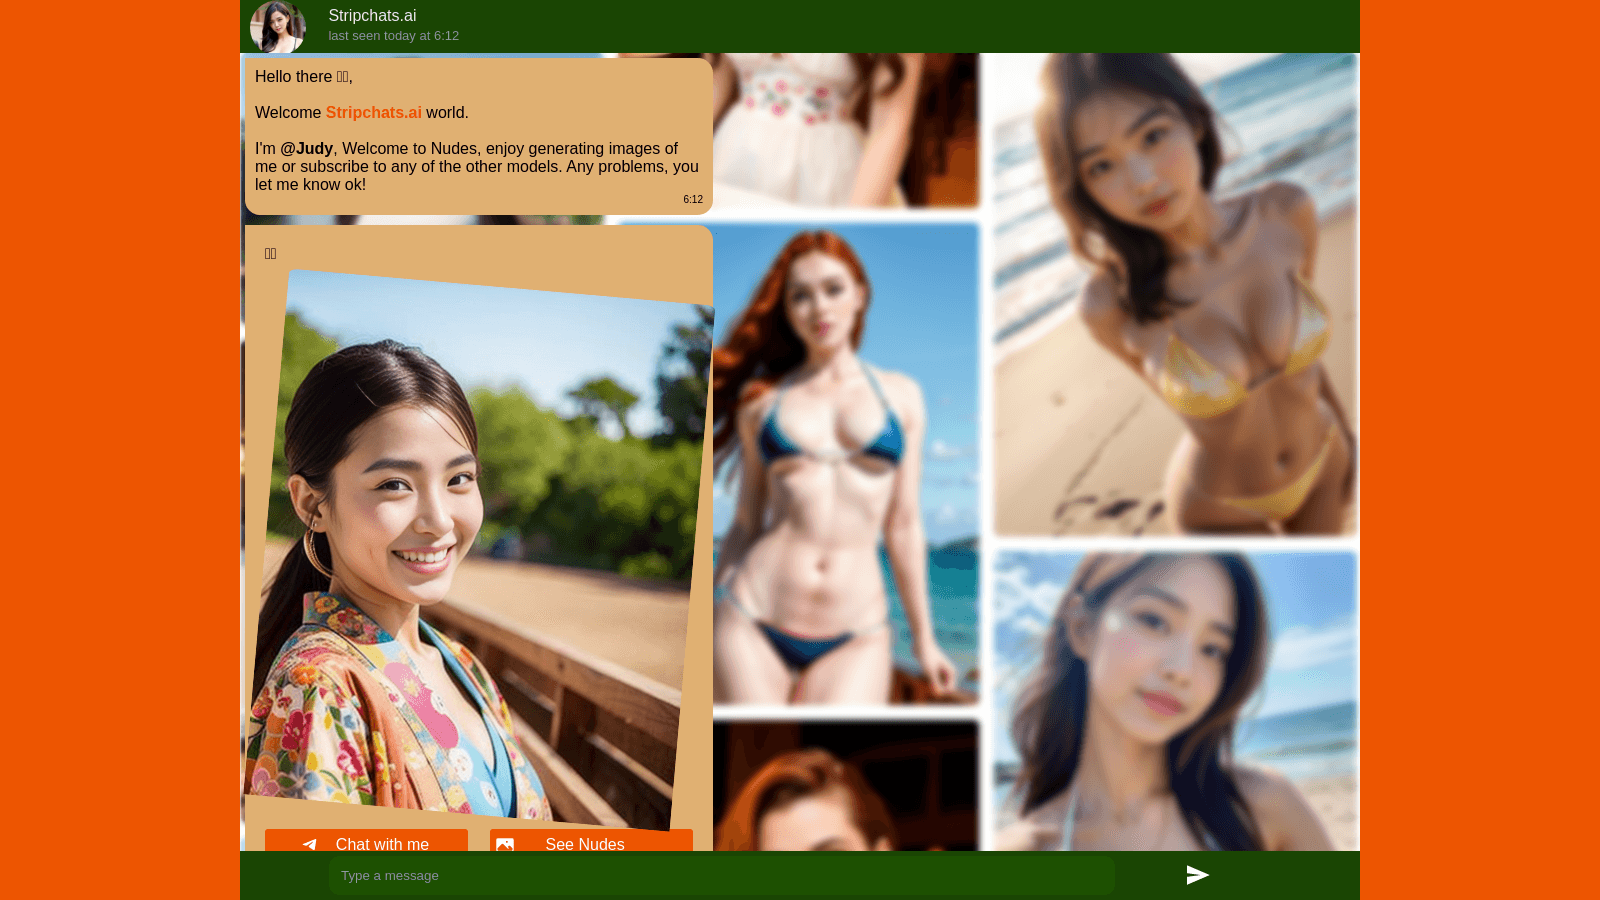Click the 'last seen today at 6:12' status

click(x=393, y=36)
